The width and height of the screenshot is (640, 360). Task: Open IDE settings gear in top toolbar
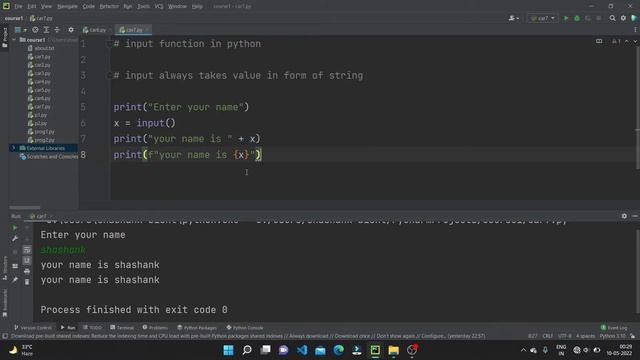(623, 18)
